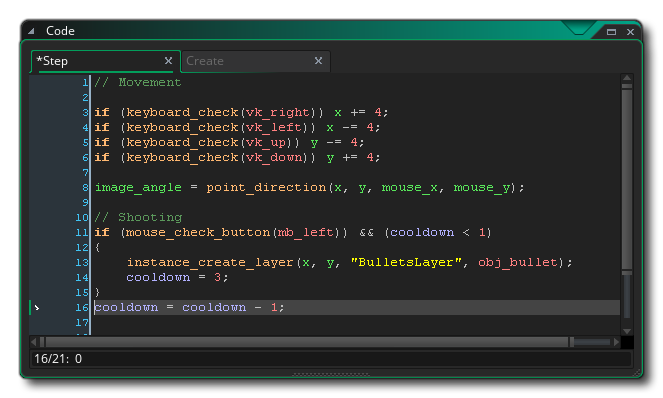Click the resize grip at window bottom-right corner
Screen dimensions: 663x398
[637, 372]
